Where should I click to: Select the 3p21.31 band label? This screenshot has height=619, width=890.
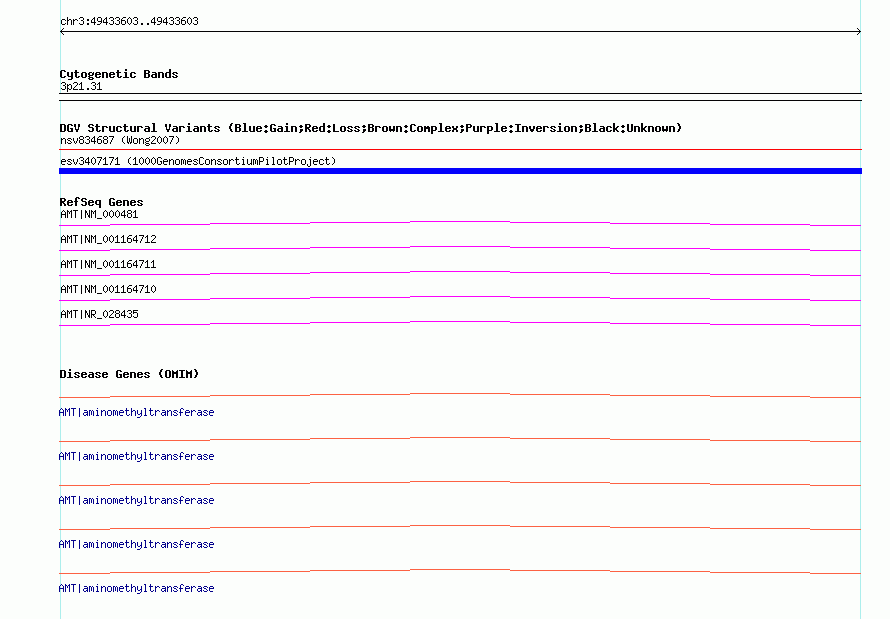point(81,86)
